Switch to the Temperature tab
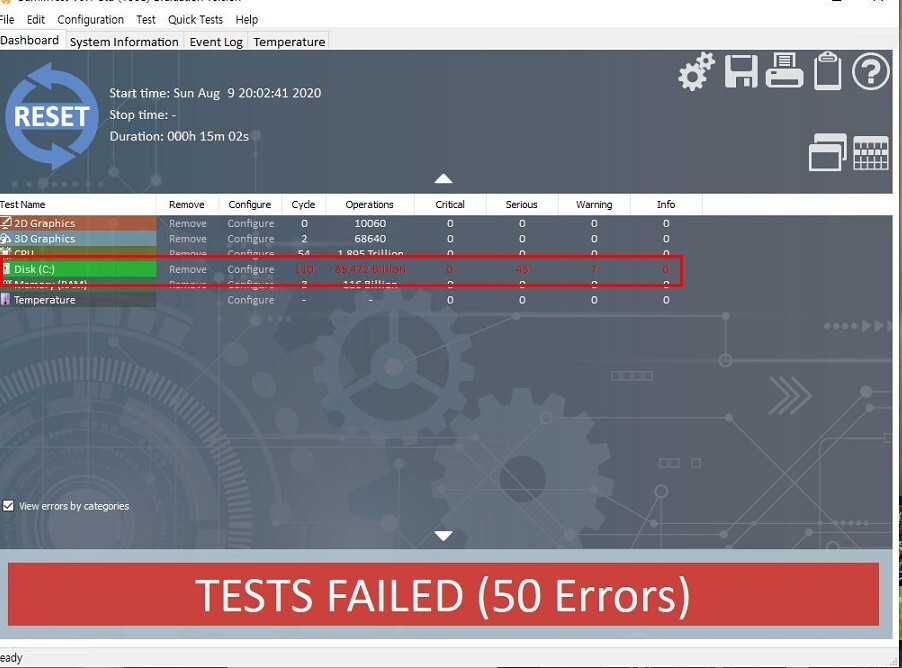 click(x=289, y=42)
